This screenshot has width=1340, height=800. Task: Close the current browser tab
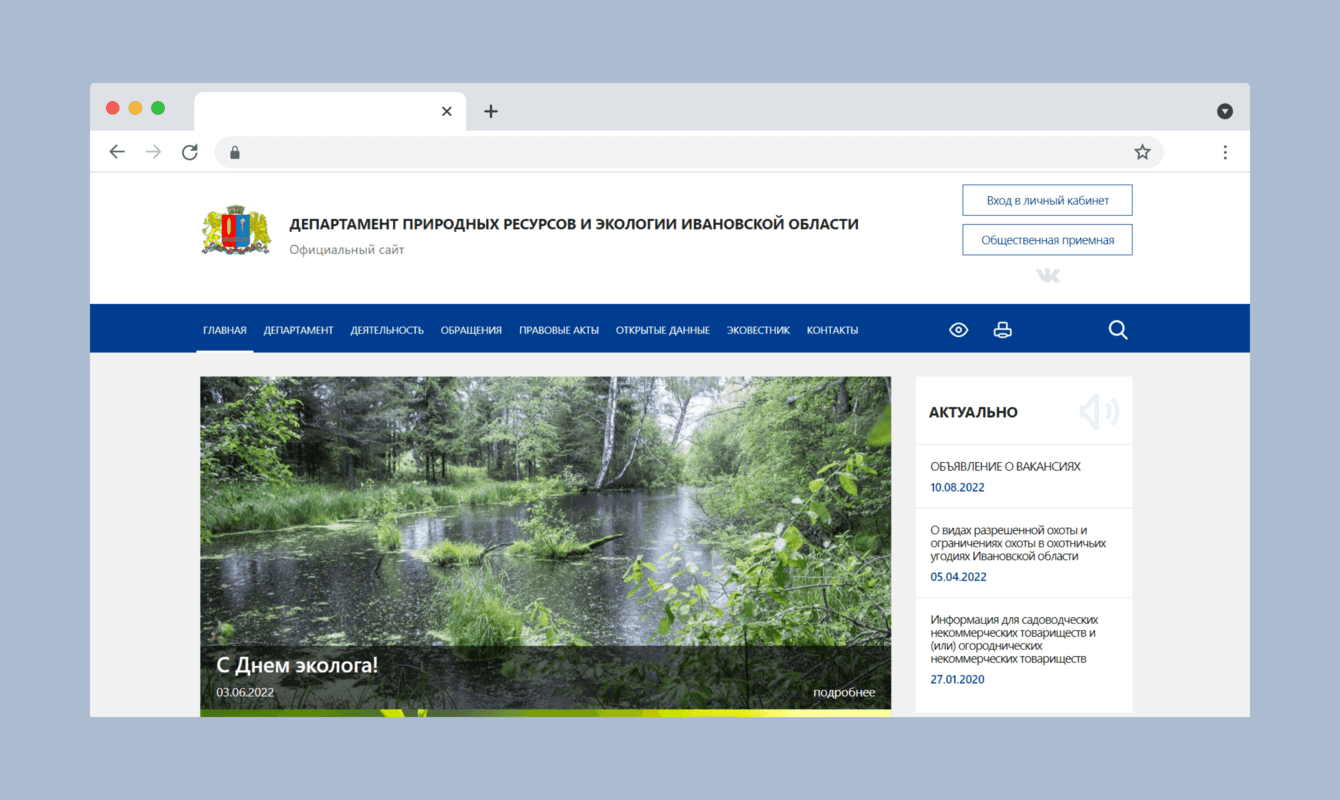pos(447,111)
